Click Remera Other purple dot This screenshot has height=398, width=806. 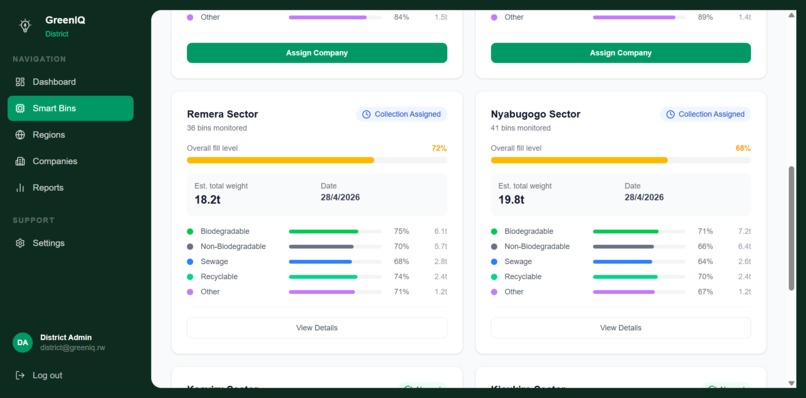pyautogui.click(x=190, y=292)
